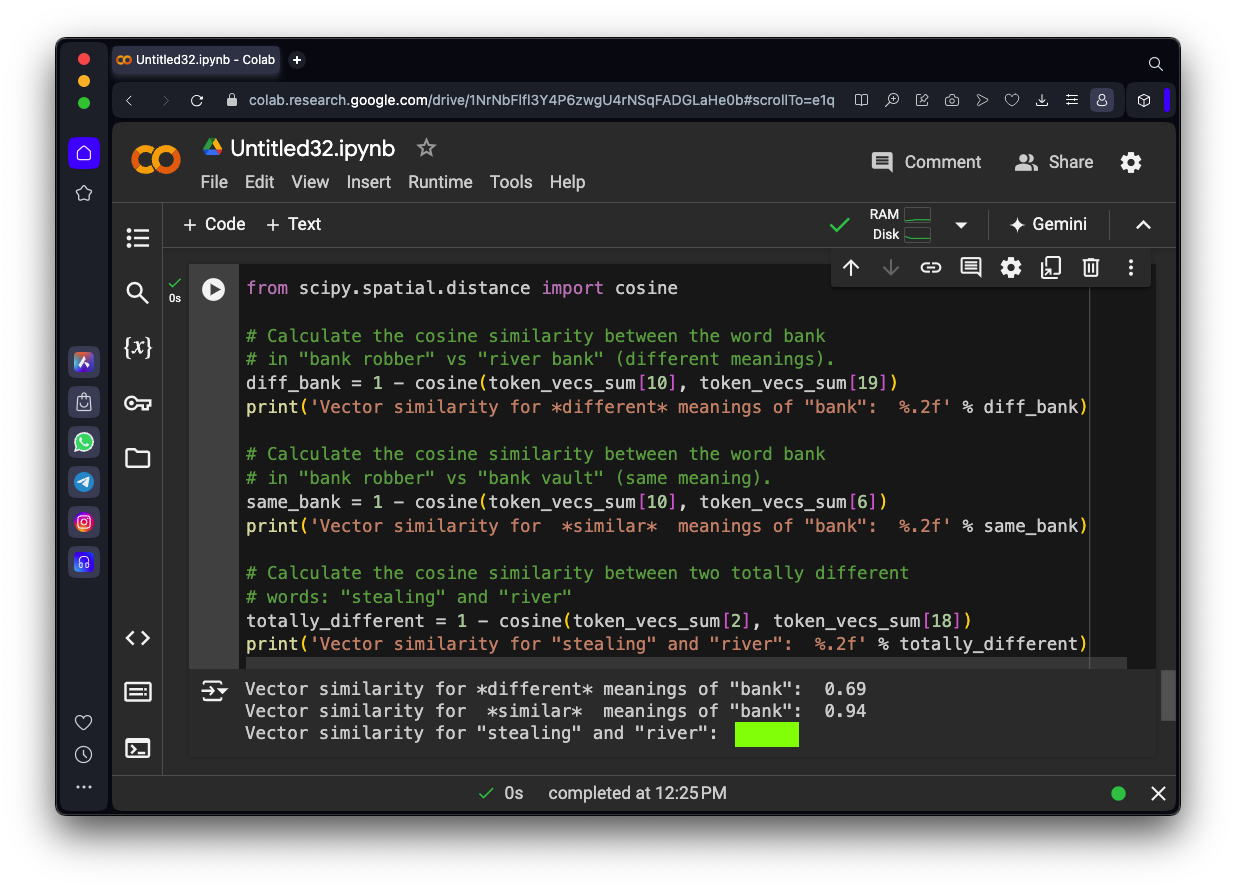
Task: Open the Gemini assistant
Action: click(1048, 224)
